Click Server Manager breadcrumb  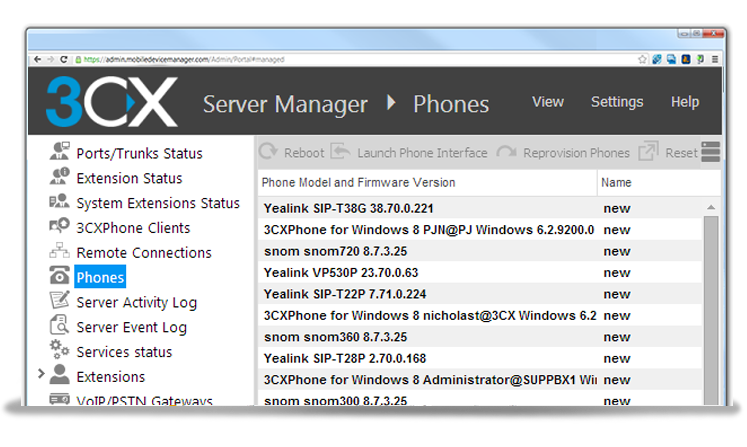285,104
